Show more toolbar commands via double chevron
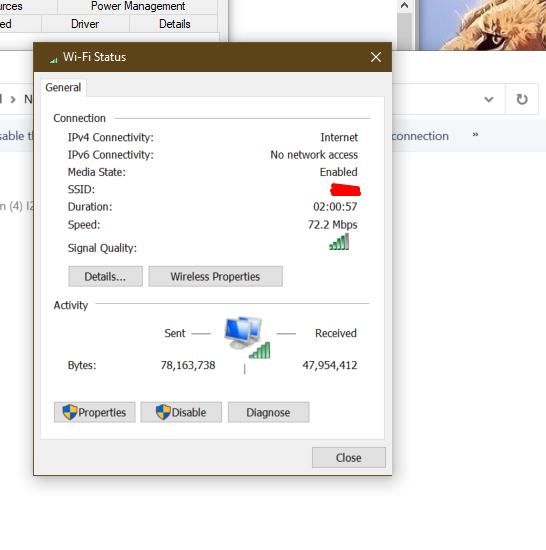 tap(475, 134)
